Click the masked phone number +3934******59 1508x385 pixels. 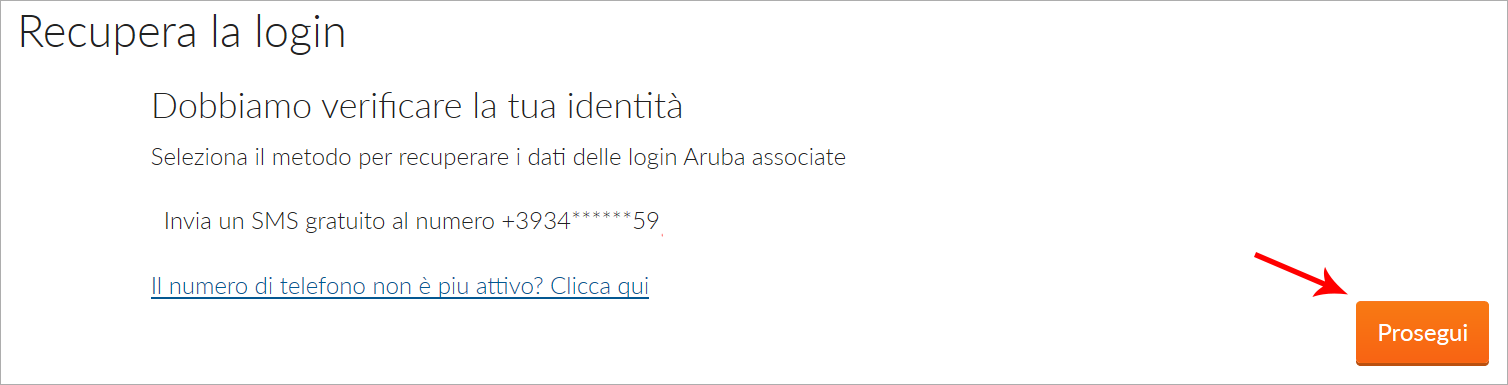click(580, 221)
